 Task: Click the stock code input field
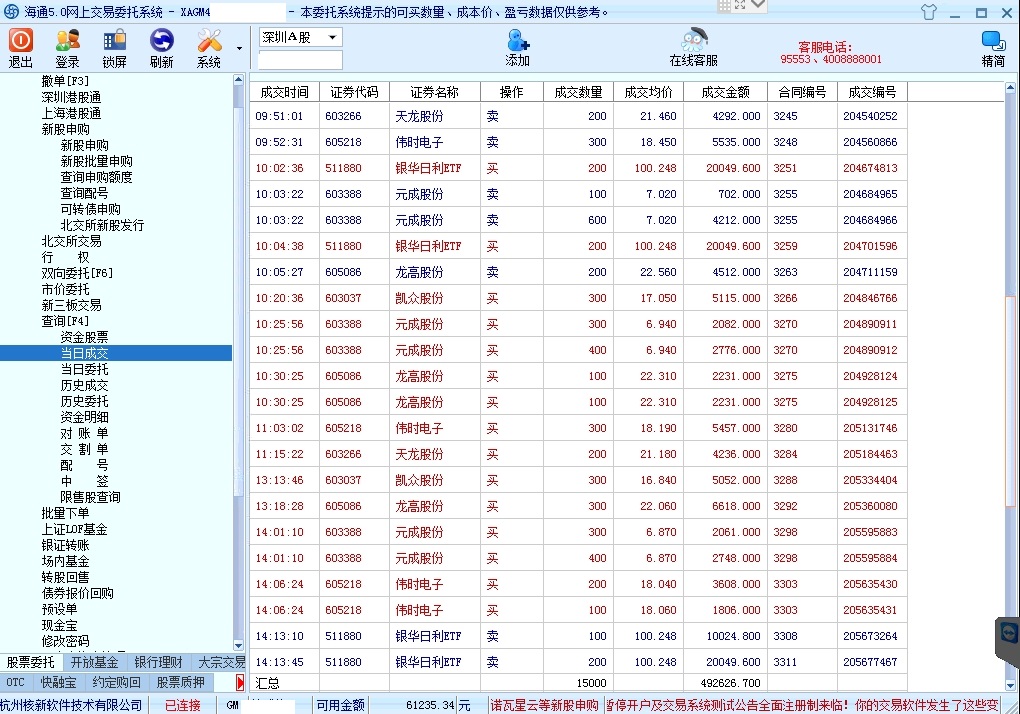click(x=300, y=60)
